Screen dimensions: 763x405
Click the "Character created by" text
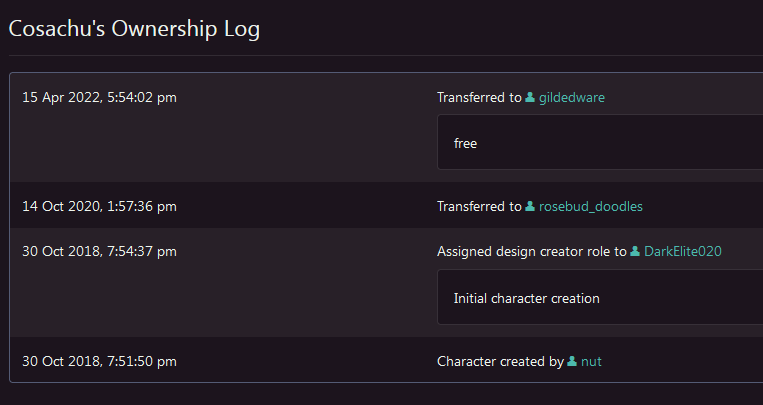click(500, 361)
